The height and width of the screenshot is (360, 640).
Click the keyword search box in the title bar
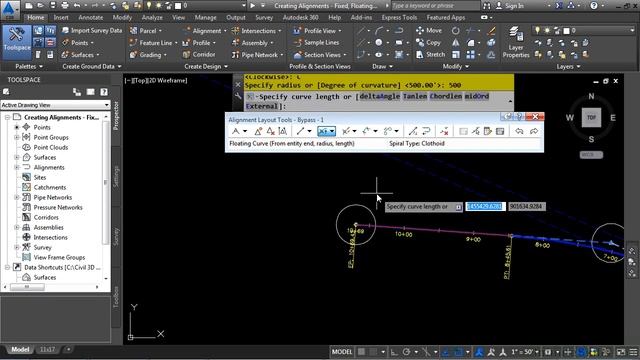[x=436, y=6]
